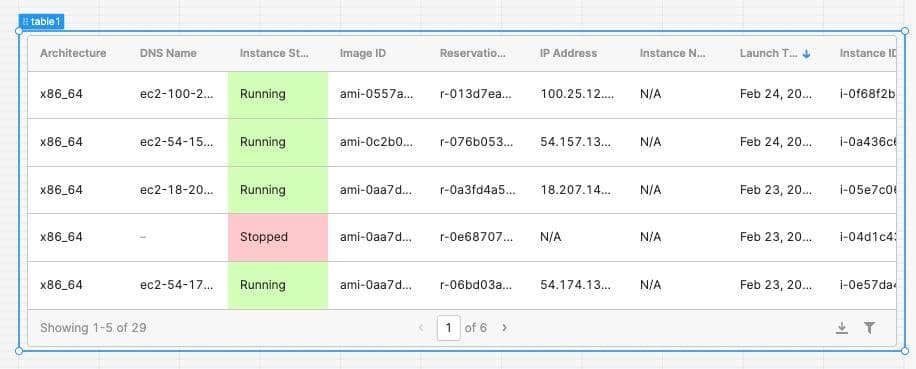This screenshot has width=916, height=369.
Task: Sort by Instance ID column header
Action: pyautogui.click(x=868, y=53)
